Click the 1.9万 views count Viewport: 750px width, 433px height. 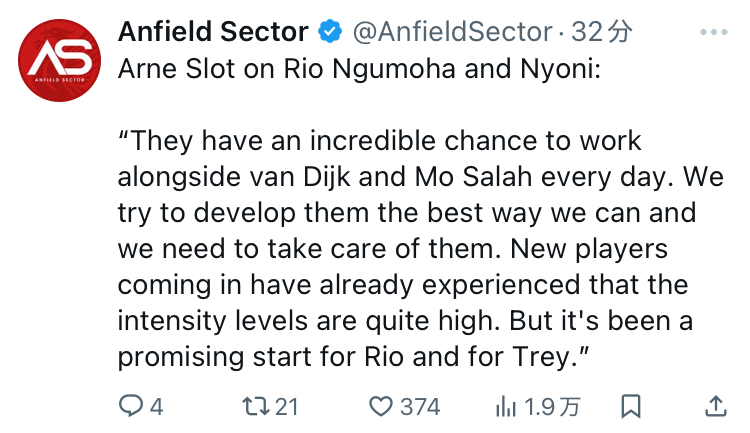point(552,407)
